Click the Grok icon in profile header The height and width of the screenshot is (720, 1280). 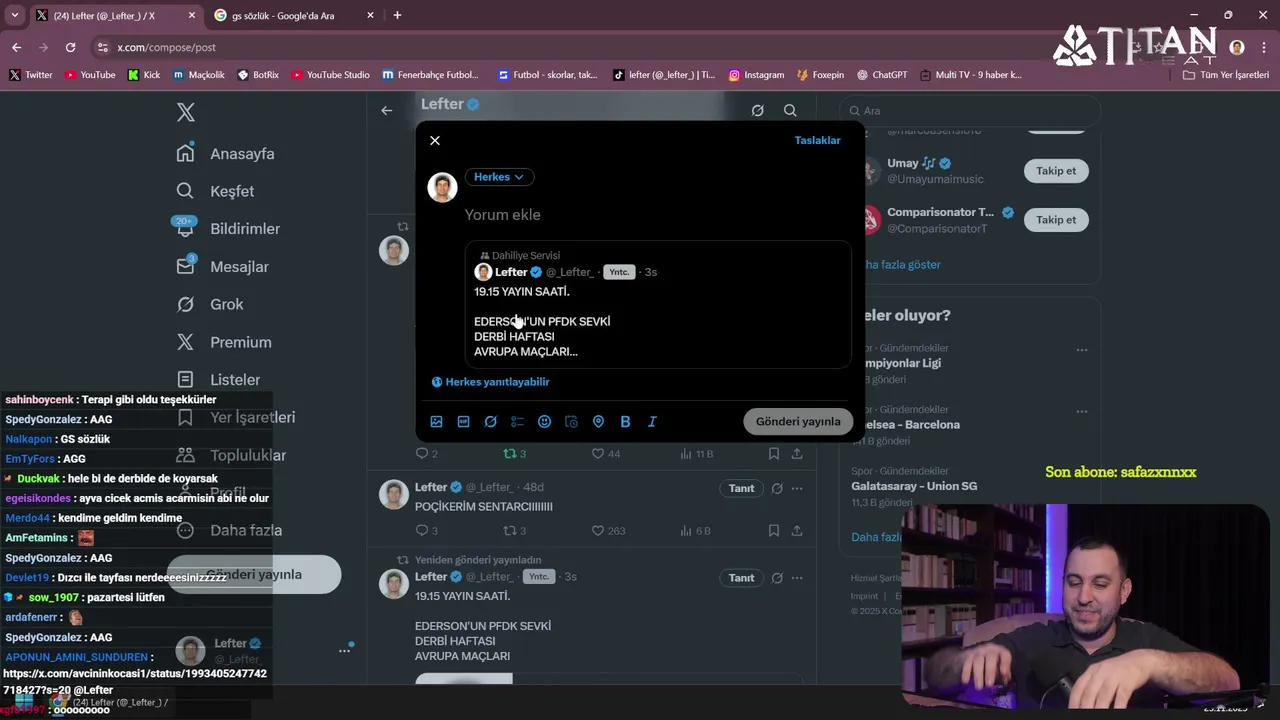pos(757,110)
